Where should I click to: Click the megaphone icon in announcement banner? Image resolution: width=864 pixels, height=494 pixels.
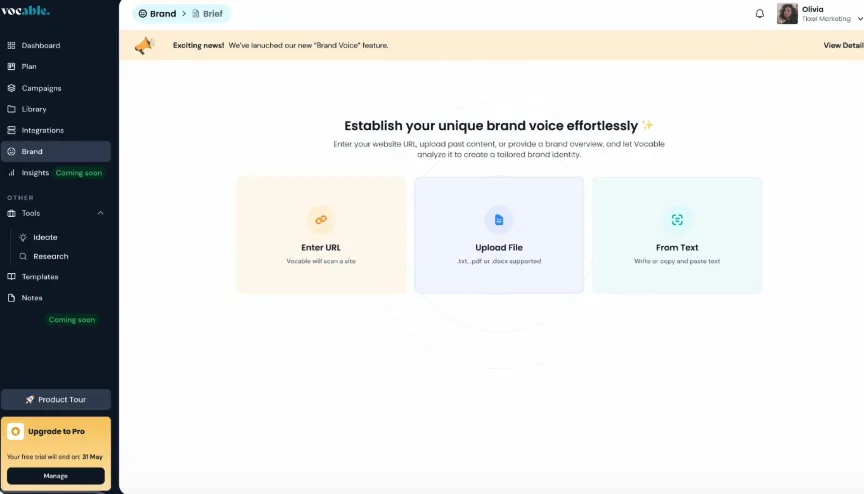145,45
